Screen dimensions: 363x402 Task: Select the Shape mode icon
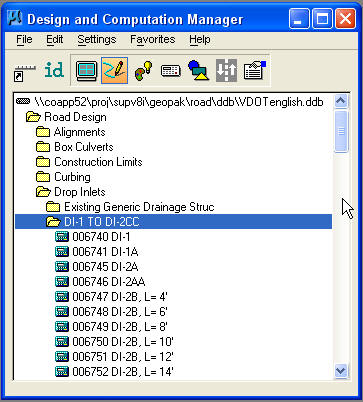click(199, 70)
